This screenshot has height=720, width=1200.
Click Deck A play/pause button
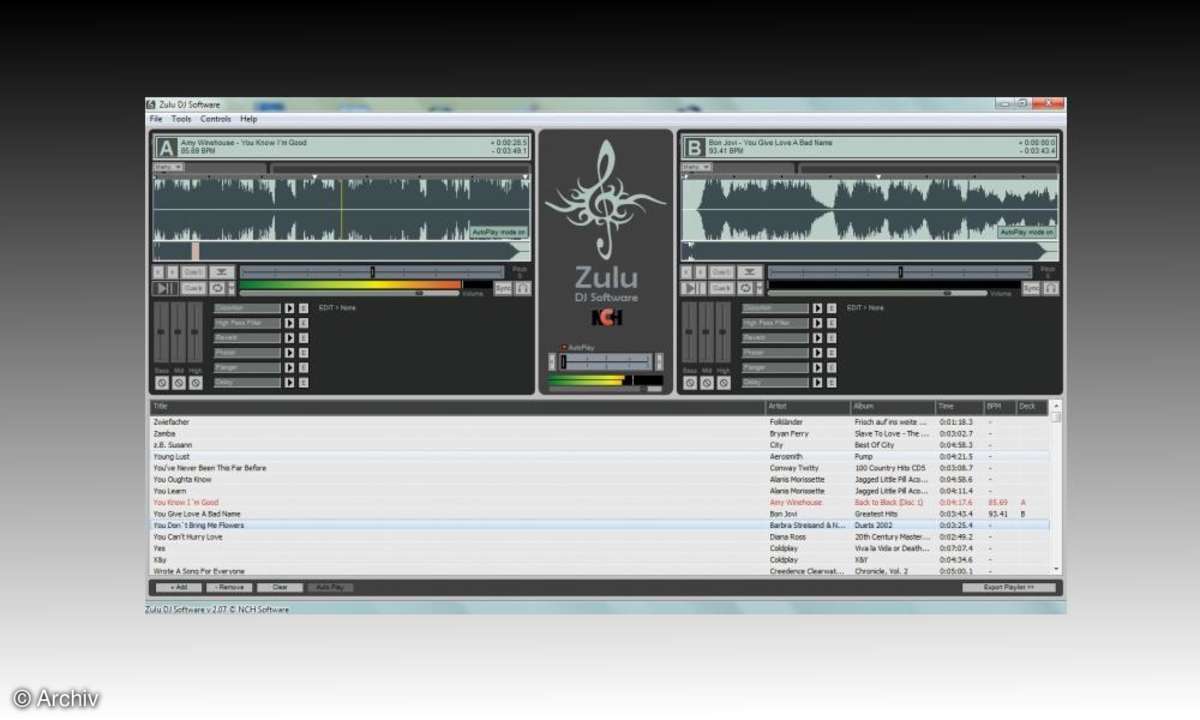pos(165,288)
